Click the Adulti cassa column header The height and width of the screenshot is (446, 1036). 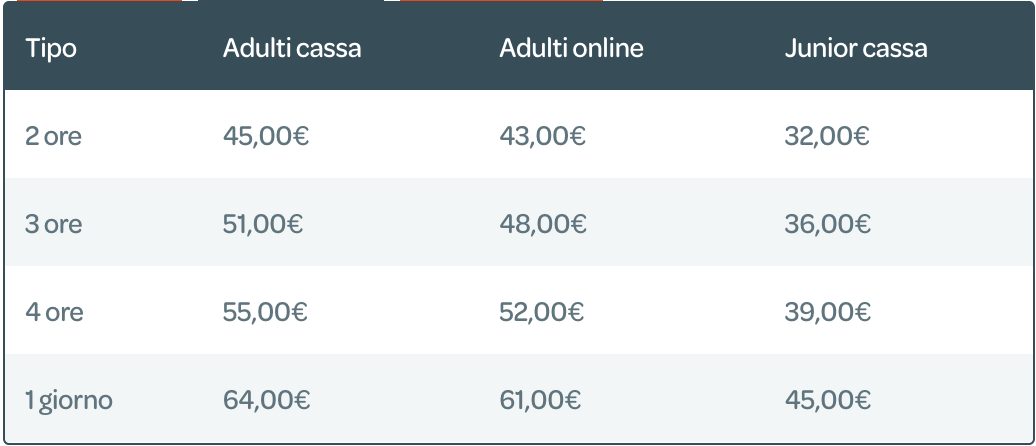(292, 48)
